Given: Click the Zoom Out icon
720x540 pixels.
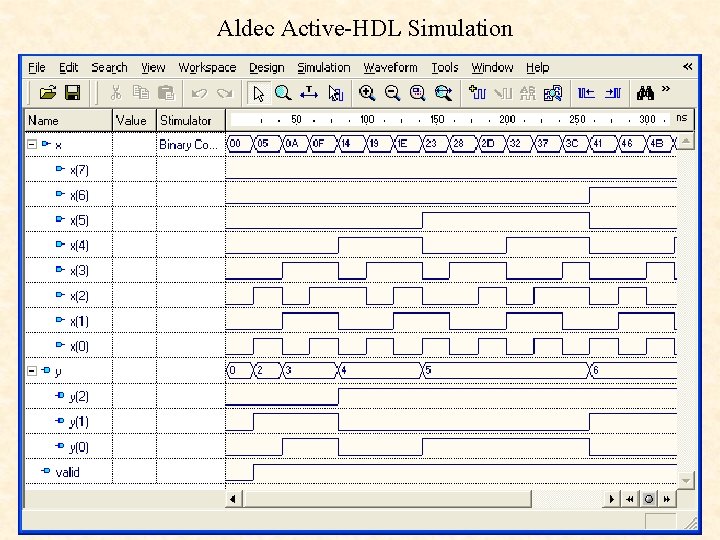Looking at the screenshot, I should pyautogui.click(x=392, y=93).
